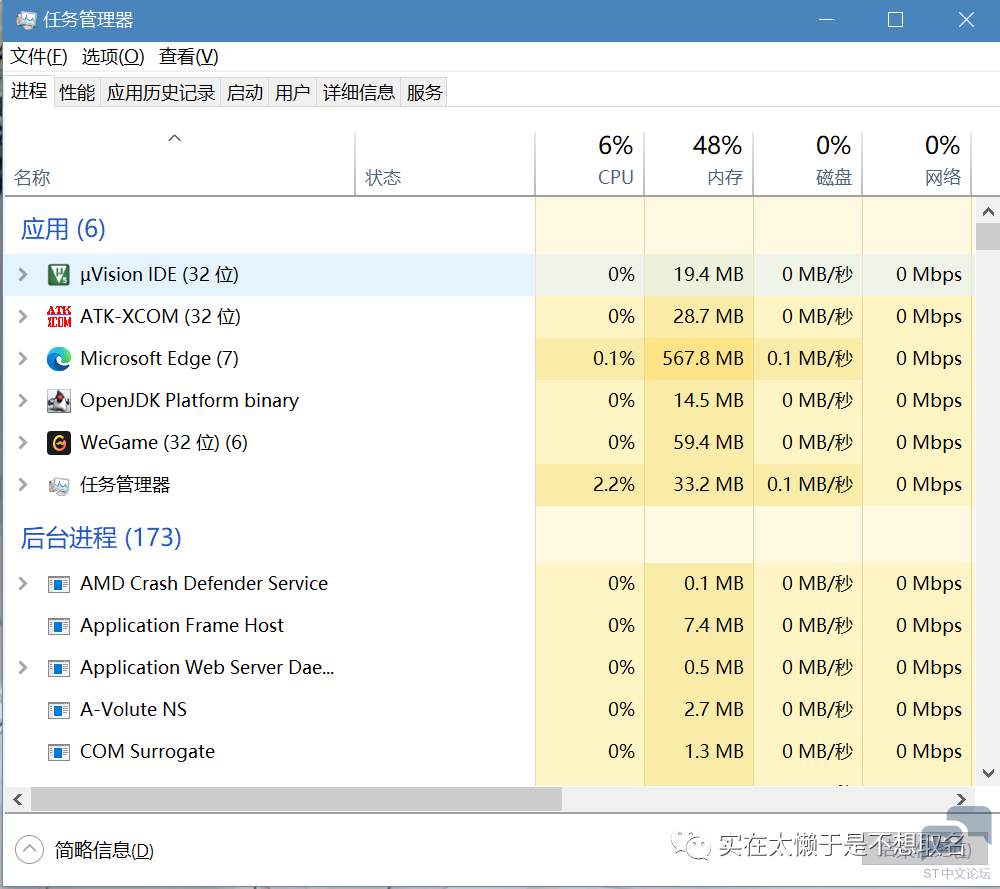Viewport: 1000px width, 889px height.
Task: Click the 19.4 MB memory value for µVision
Action: point(709,275)
